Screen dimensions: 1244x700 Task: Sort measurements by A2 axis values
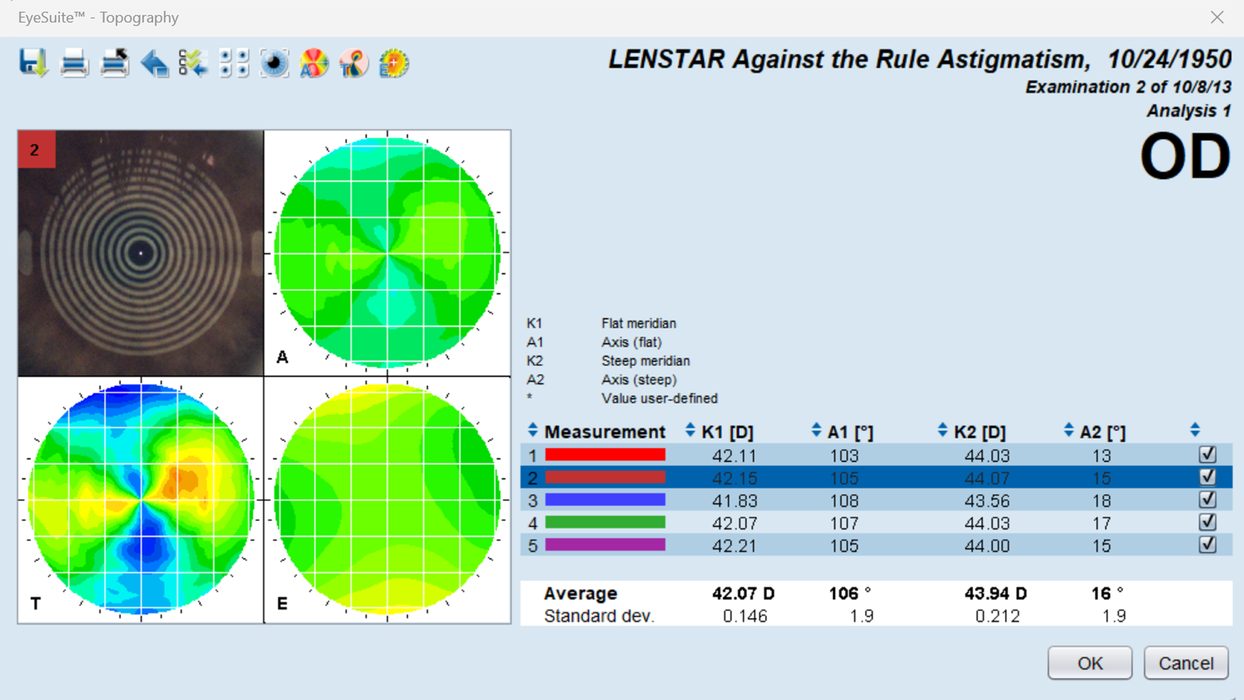click(x=1066, y=430)
